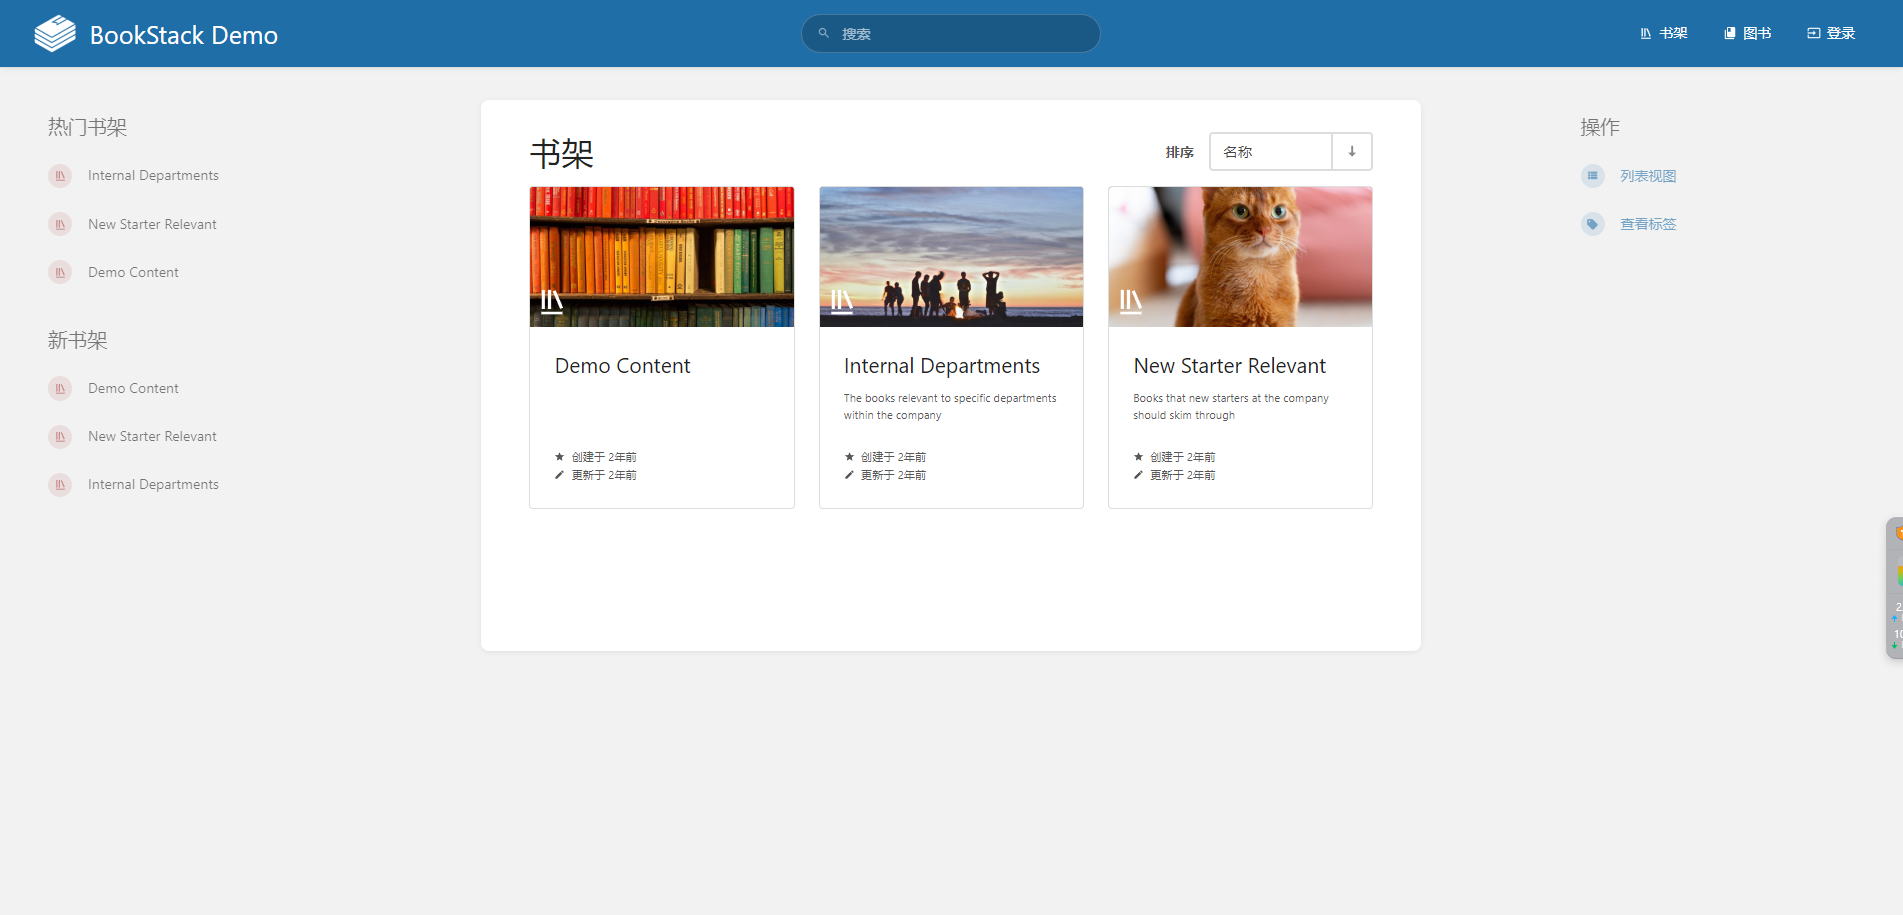Click the search magnifier icon in search bar
The width and height of the screenshot is (1903, 915).
pyautogui.click(x=822, y=33)
